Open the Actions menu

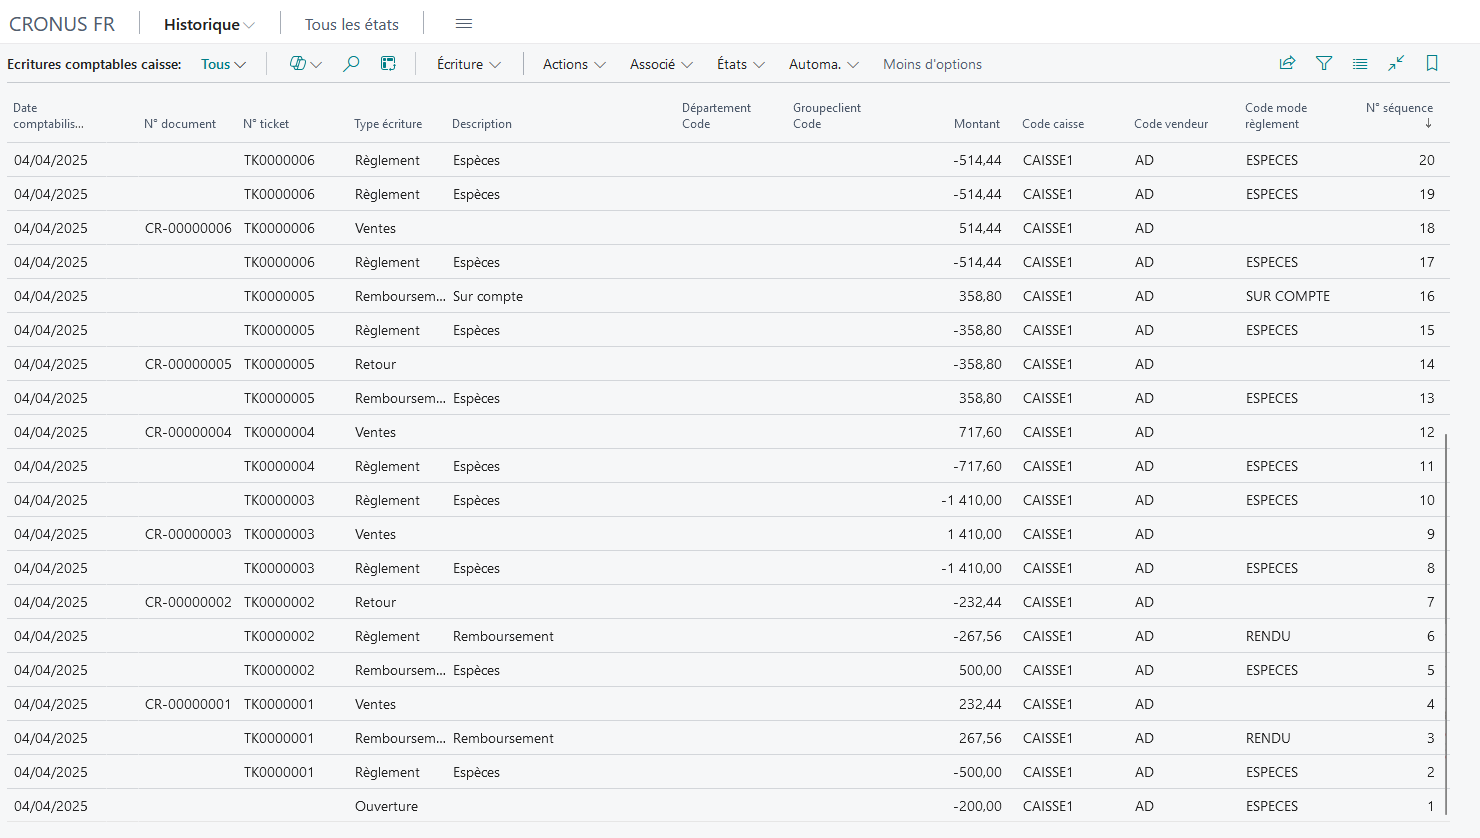tap(574, 64)
